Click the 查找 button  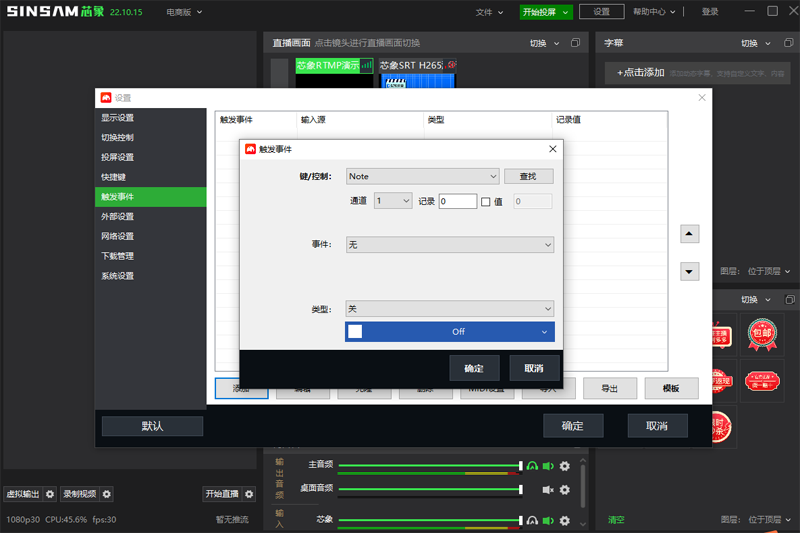pos(529,176)
